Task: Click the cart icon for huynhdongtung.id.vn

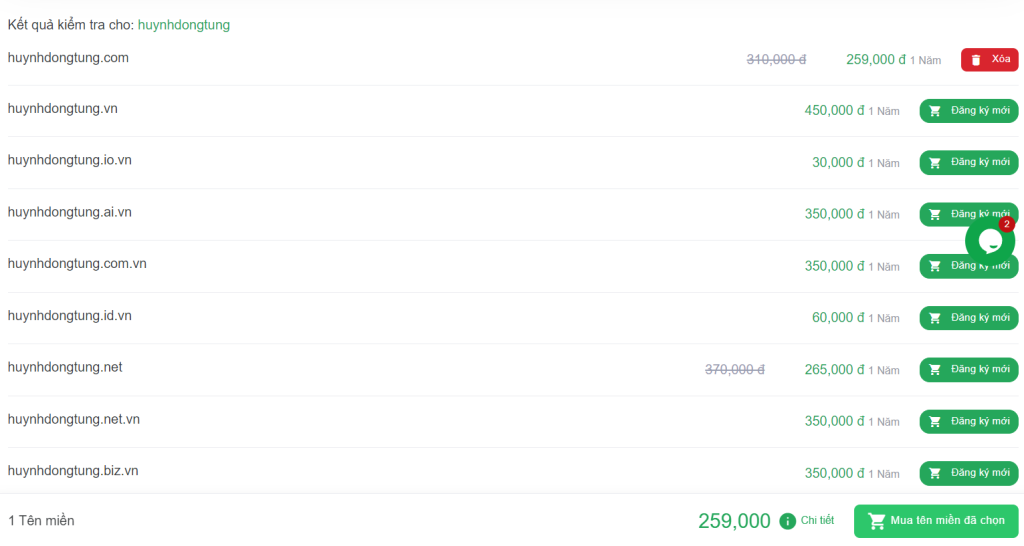Action: point(935,318)
